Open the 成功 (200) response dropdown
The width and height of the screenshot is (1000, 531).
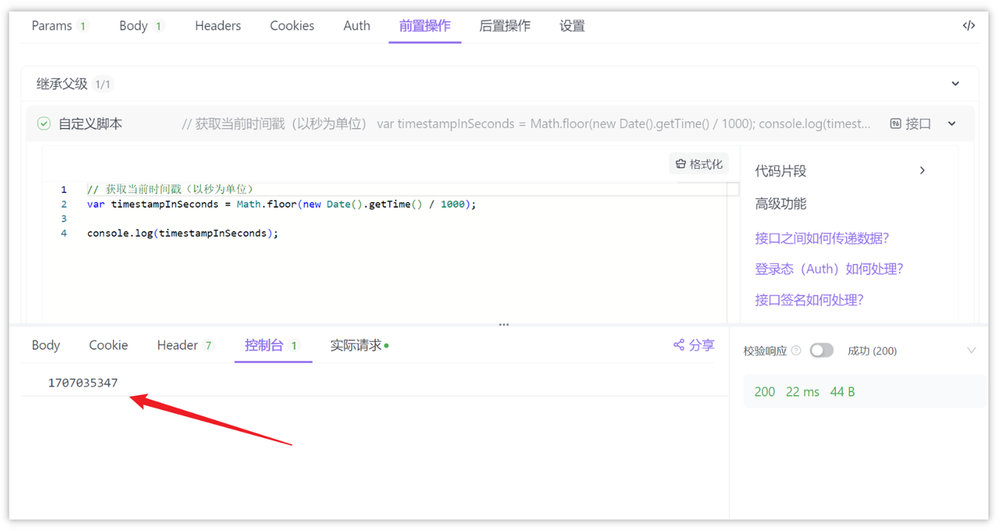970,351
